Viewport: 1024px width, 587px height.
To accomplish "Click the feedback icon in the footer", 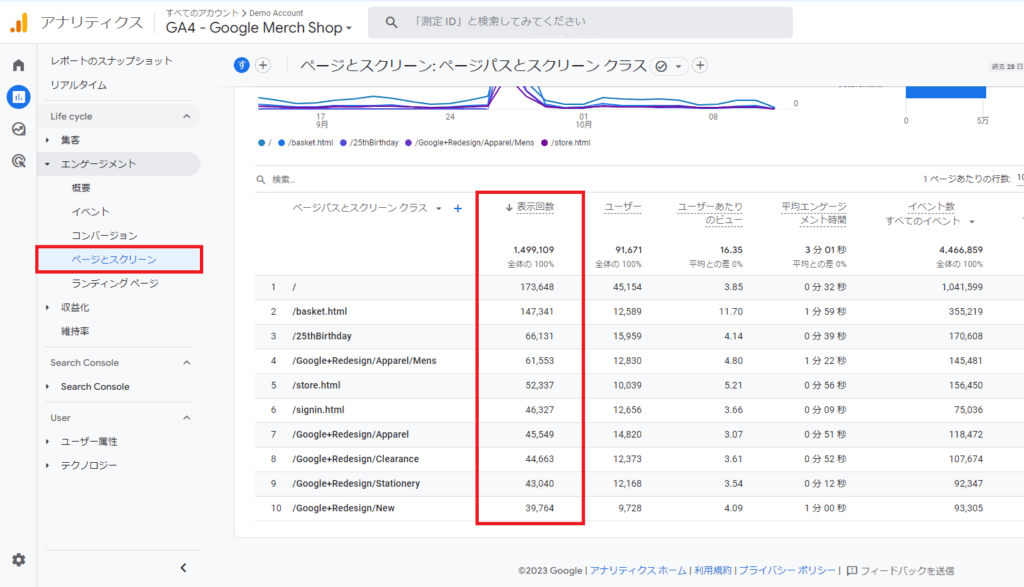I will coord(852,571).
